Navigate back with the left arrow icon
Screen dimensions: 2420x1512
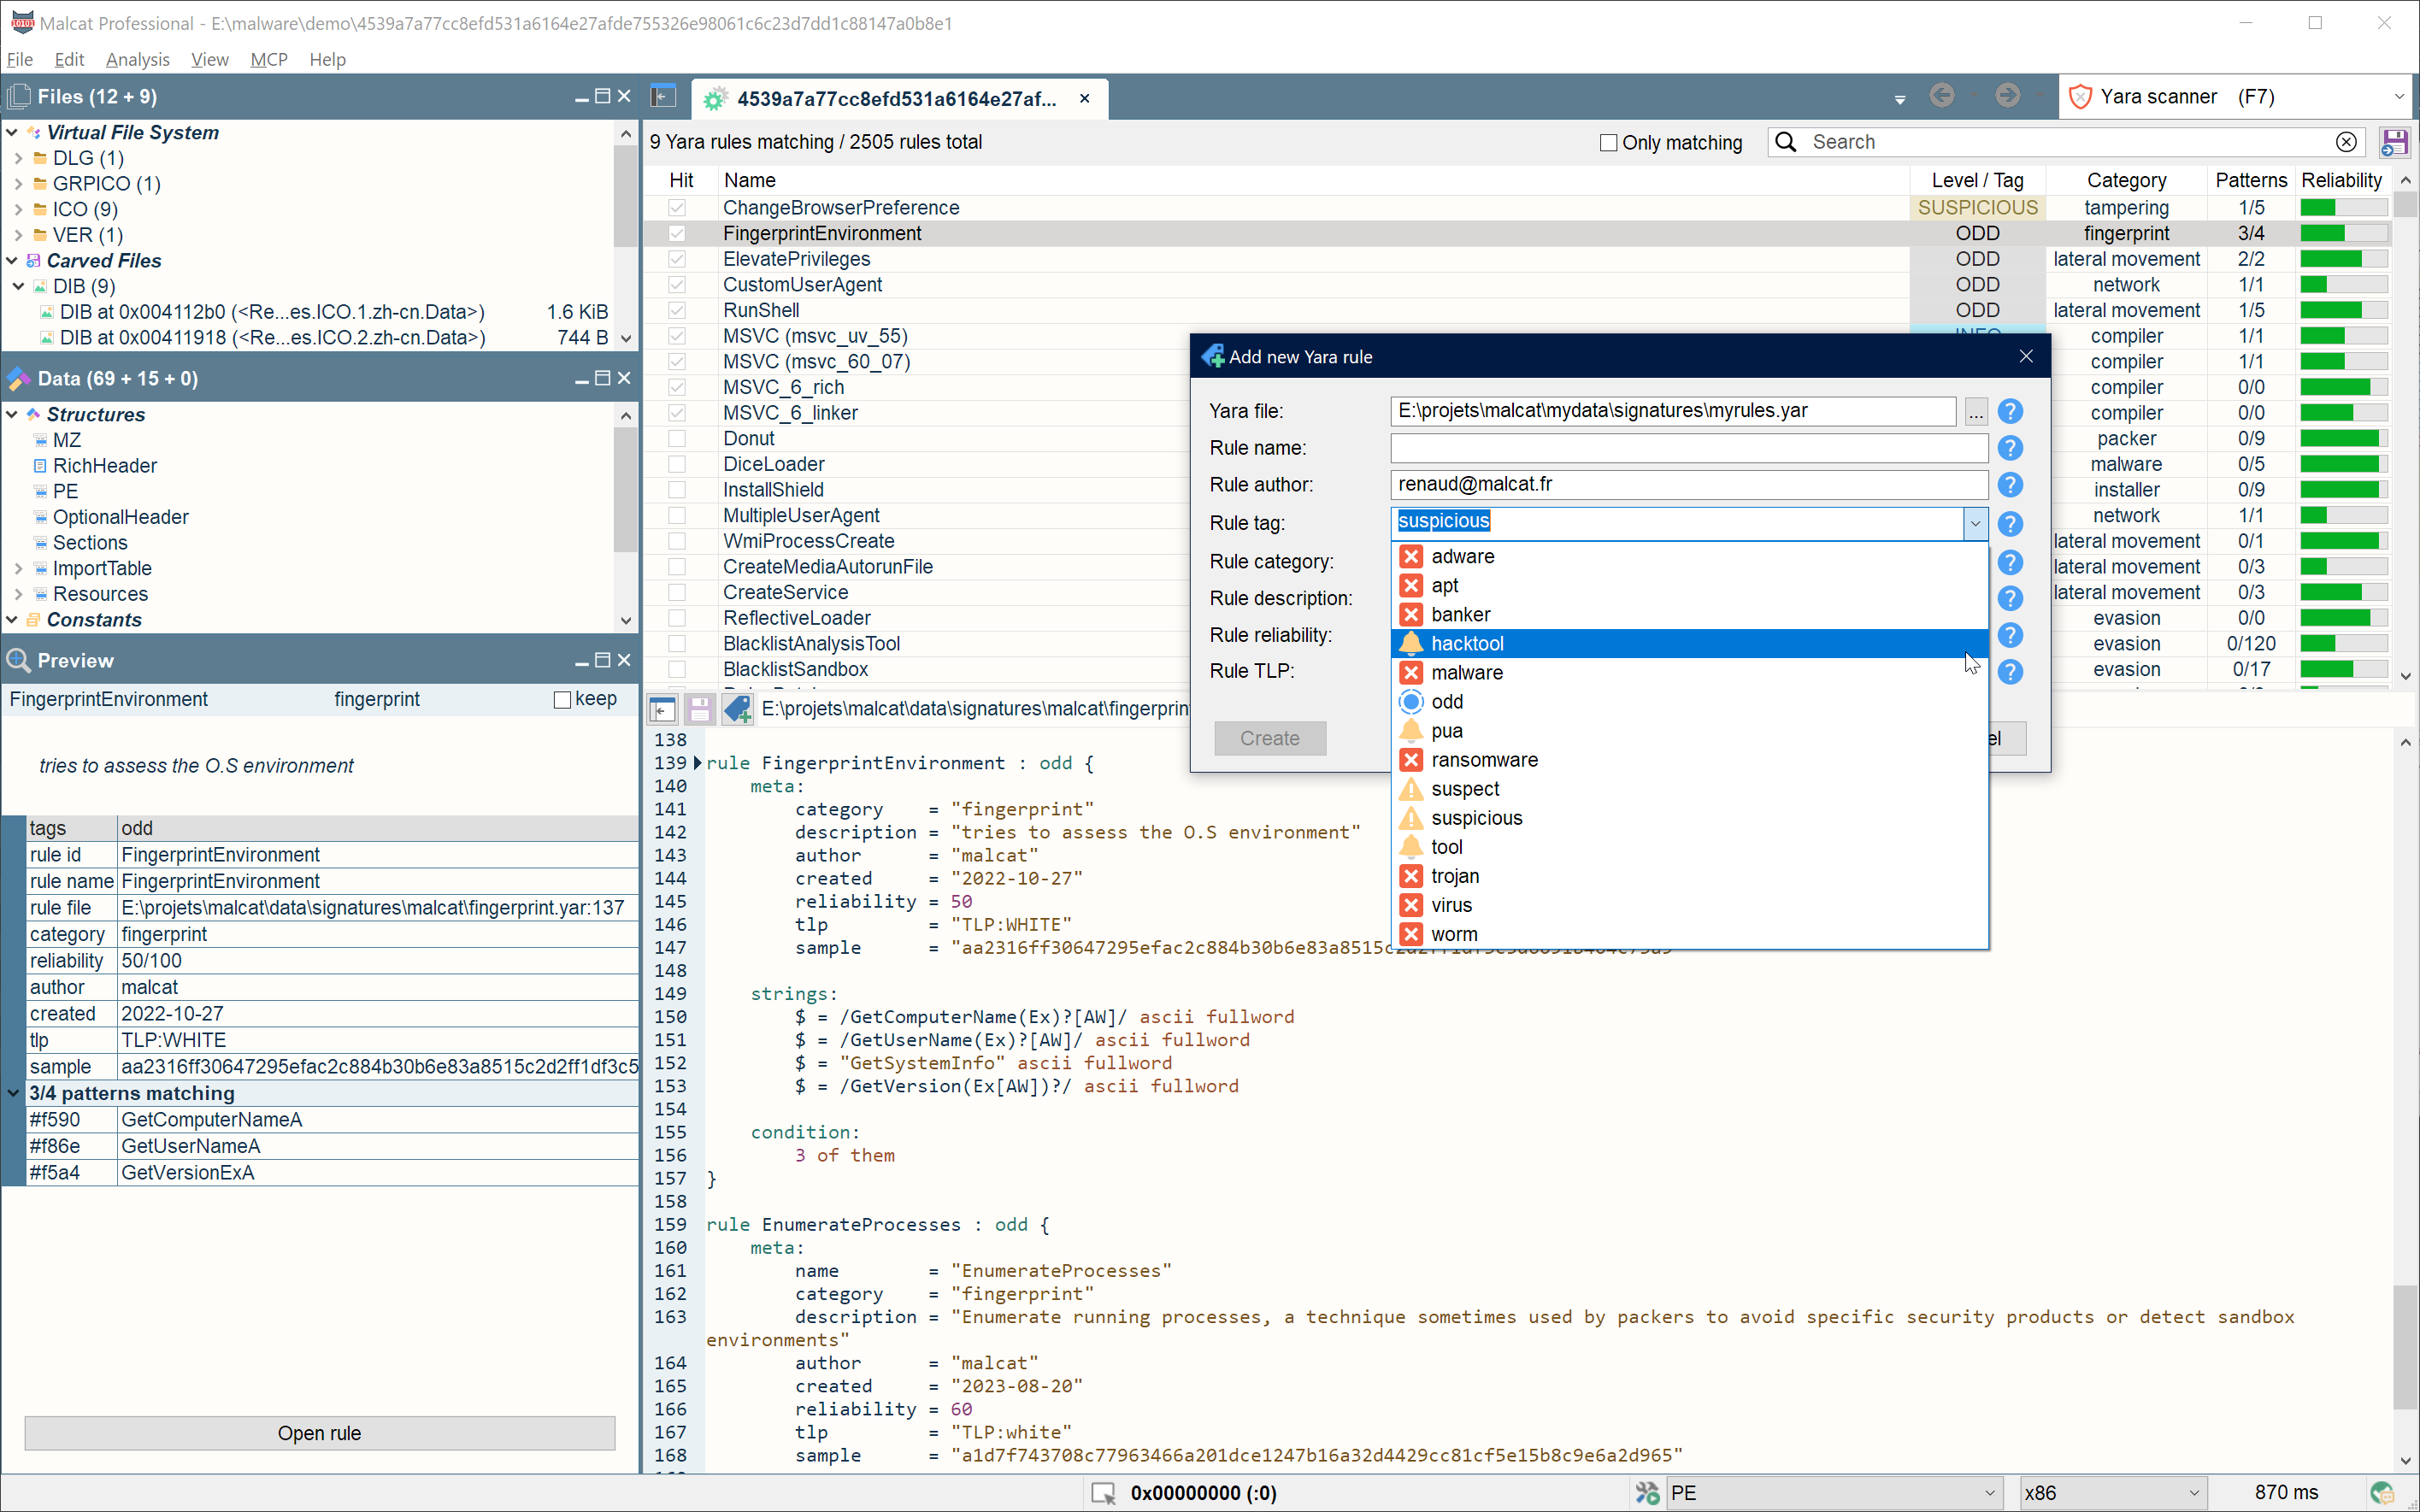(1942, 96)
